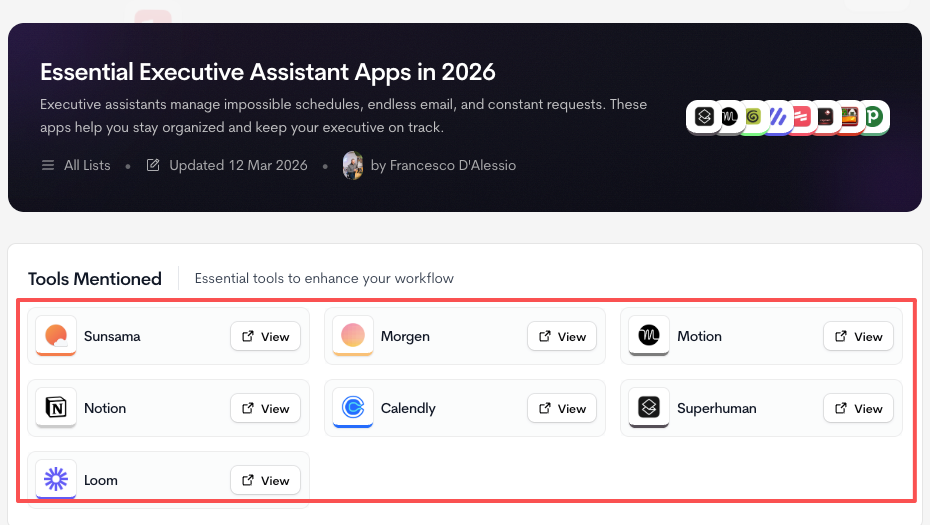Open the Motion View button
The image size is (930, 525).
pos(858,336)
